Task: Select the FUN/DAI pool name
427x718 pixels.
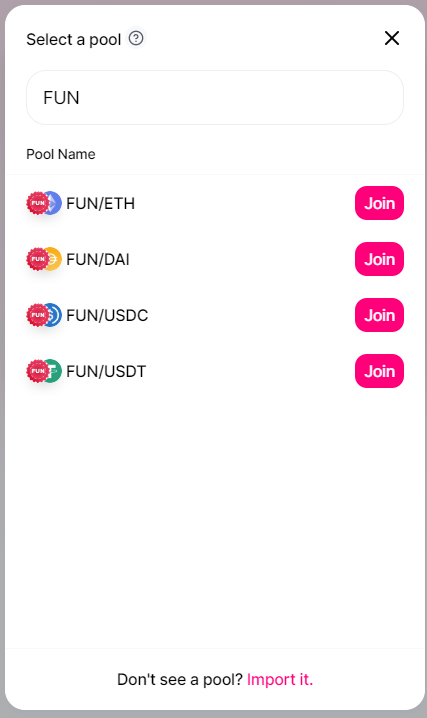Action: [98, 259]
